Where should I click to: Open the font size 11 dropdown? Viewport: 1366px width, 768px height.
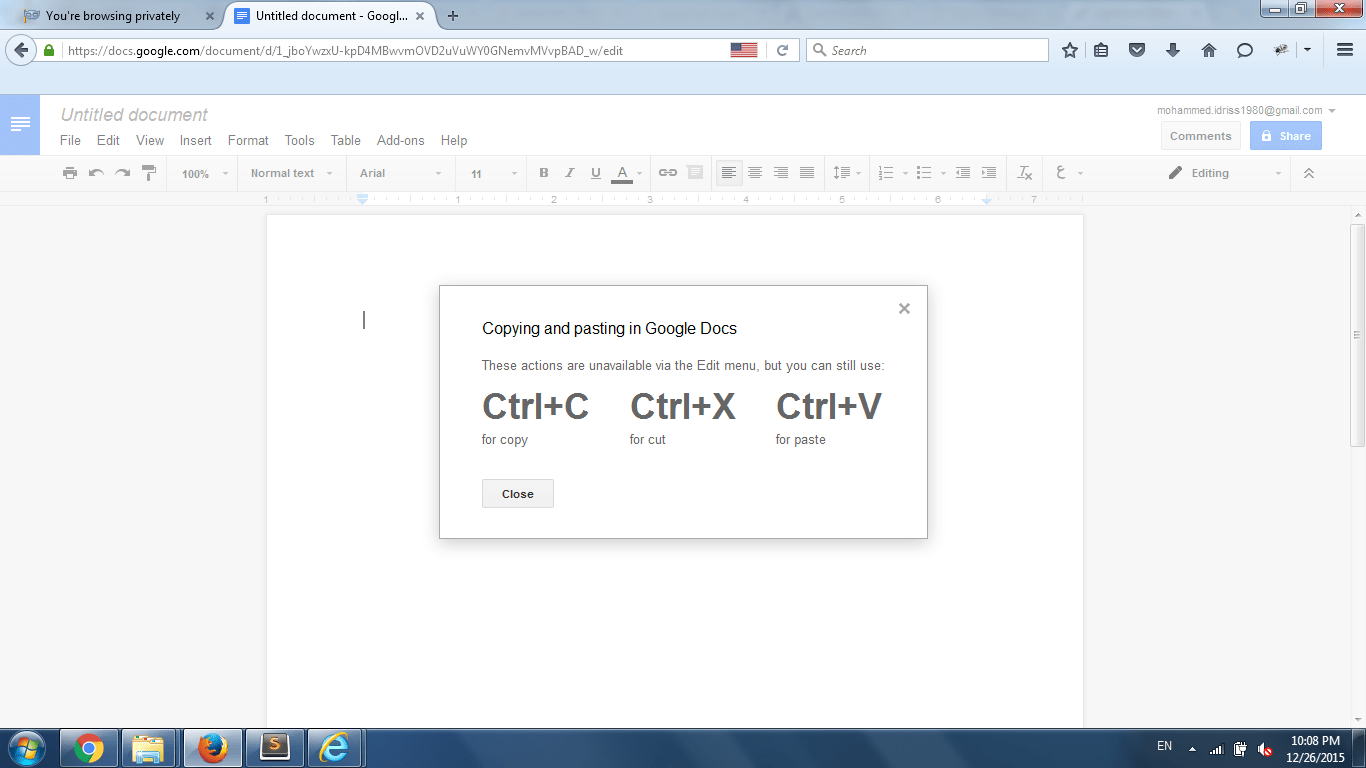pos(494,173)
